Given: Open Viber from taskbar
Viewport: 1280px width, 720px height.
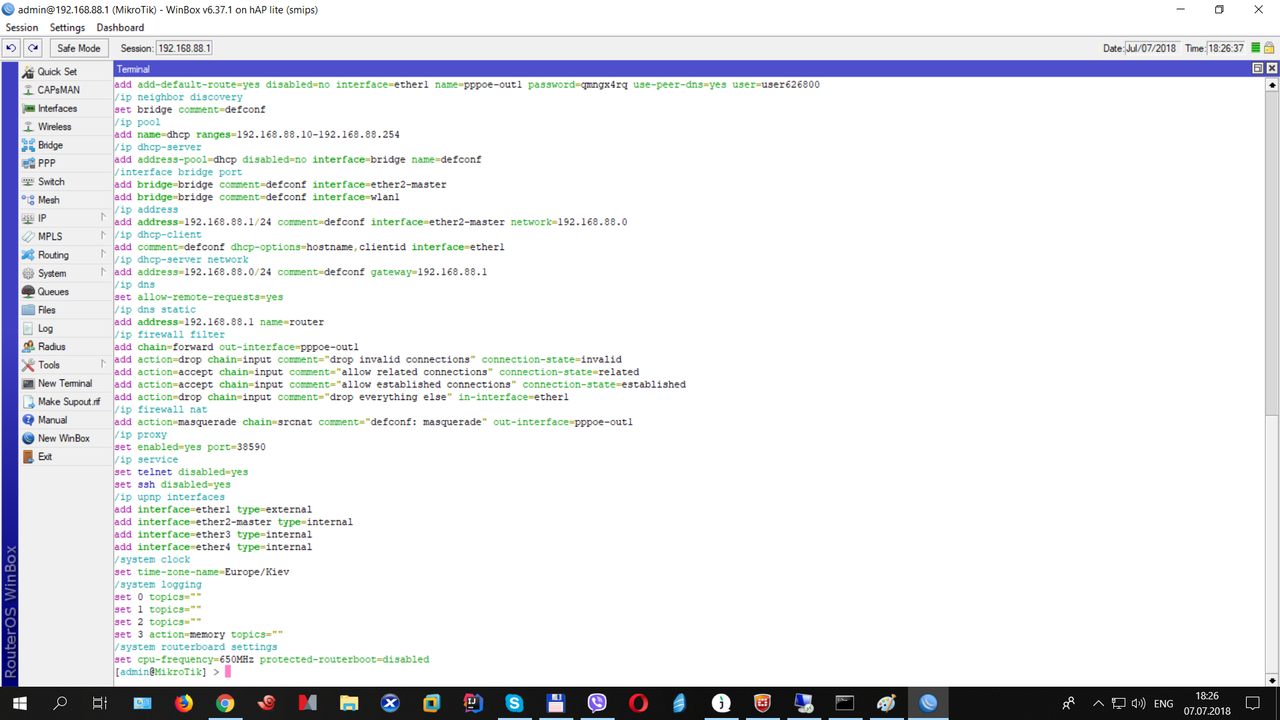Looking at the screenshot, I should (x=598, y=703).
